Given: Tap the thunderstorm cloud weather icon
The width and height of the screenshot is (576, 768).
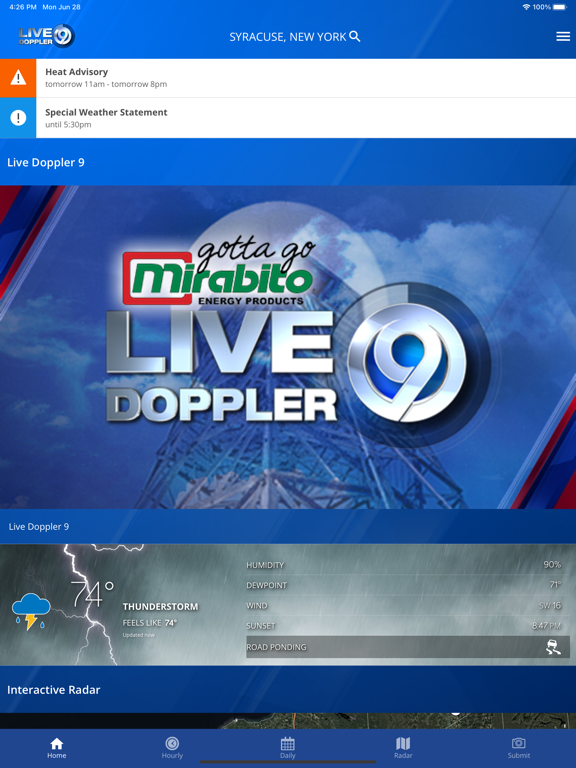Looking at the screenshot, I should [31, 610].
